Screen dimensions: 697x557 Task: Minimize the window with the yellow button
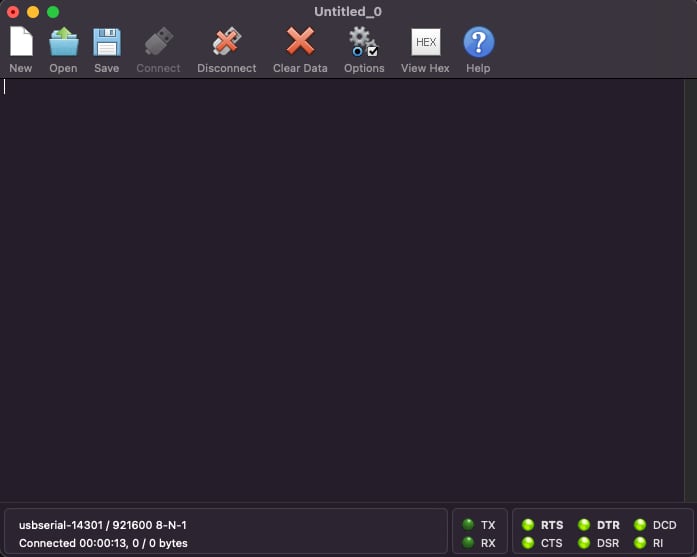pyautogui.click(x=33, y=12)
